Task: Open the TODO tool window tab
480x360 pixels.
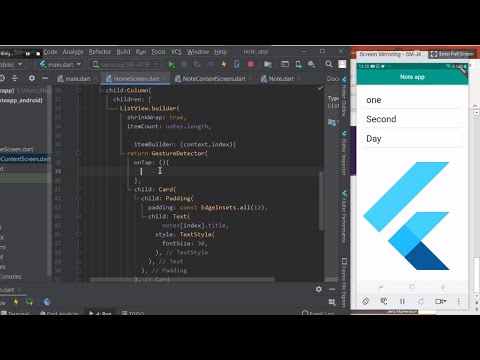Action: [x=133, y=313]
